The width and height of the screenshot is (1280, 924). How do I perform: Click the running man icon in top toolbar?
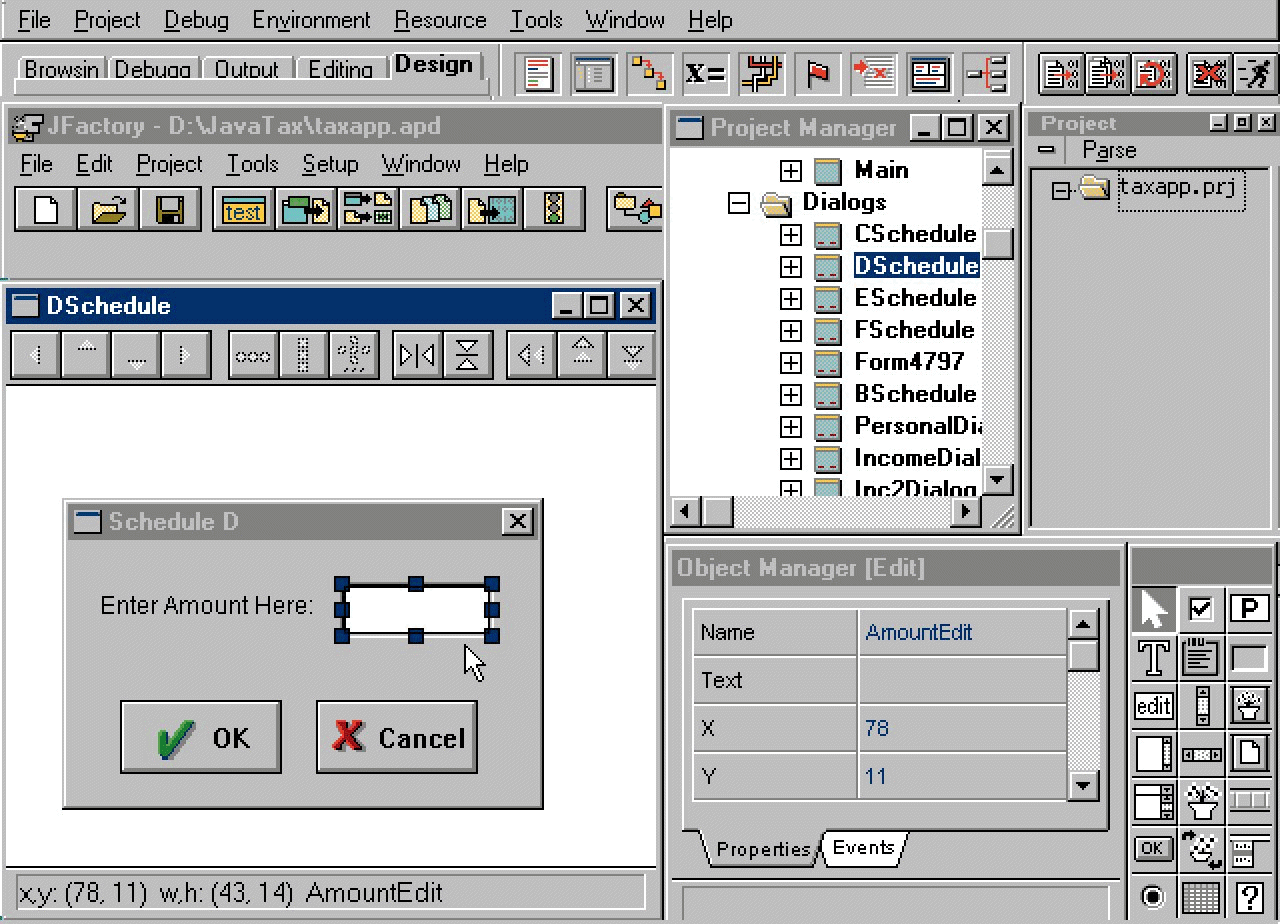click(1254, 74)
